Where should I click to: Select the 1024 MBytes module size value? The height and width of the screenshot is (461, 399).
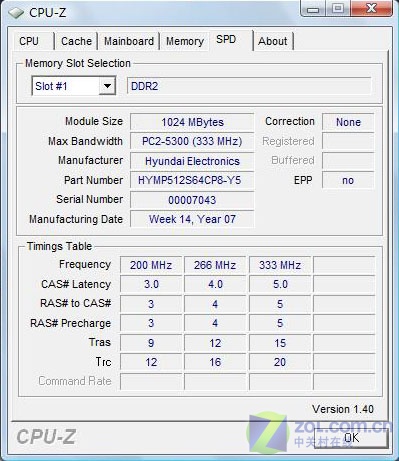(192, 122)
